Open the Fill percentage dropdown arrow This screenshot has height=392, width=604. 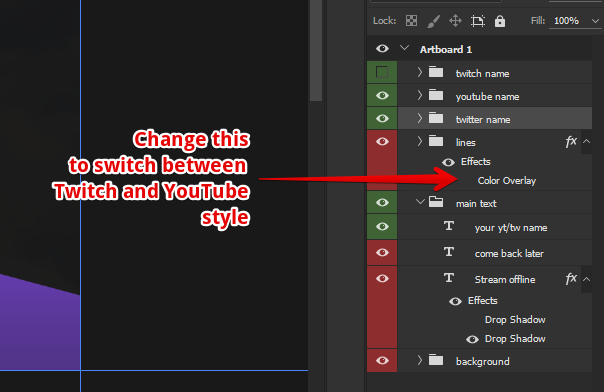coord(595,21)
